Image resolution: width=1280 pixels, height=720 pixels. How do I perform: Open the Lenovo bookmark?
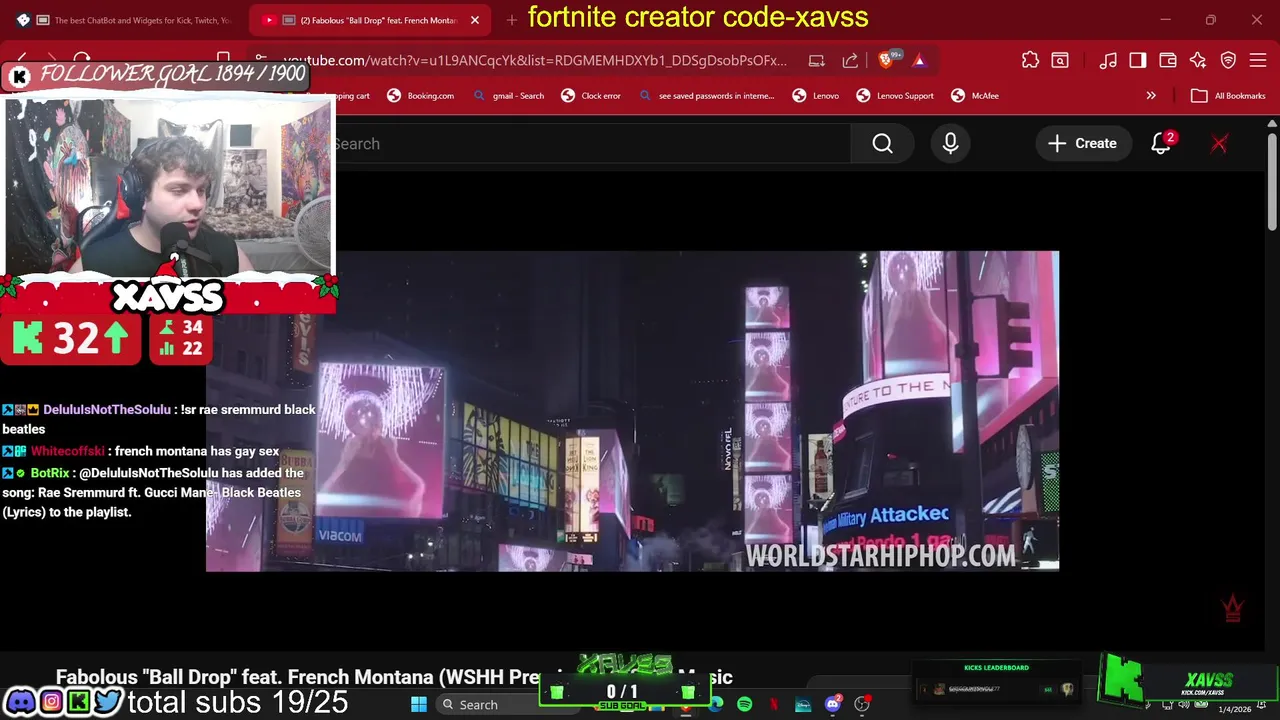coord(815,96)
